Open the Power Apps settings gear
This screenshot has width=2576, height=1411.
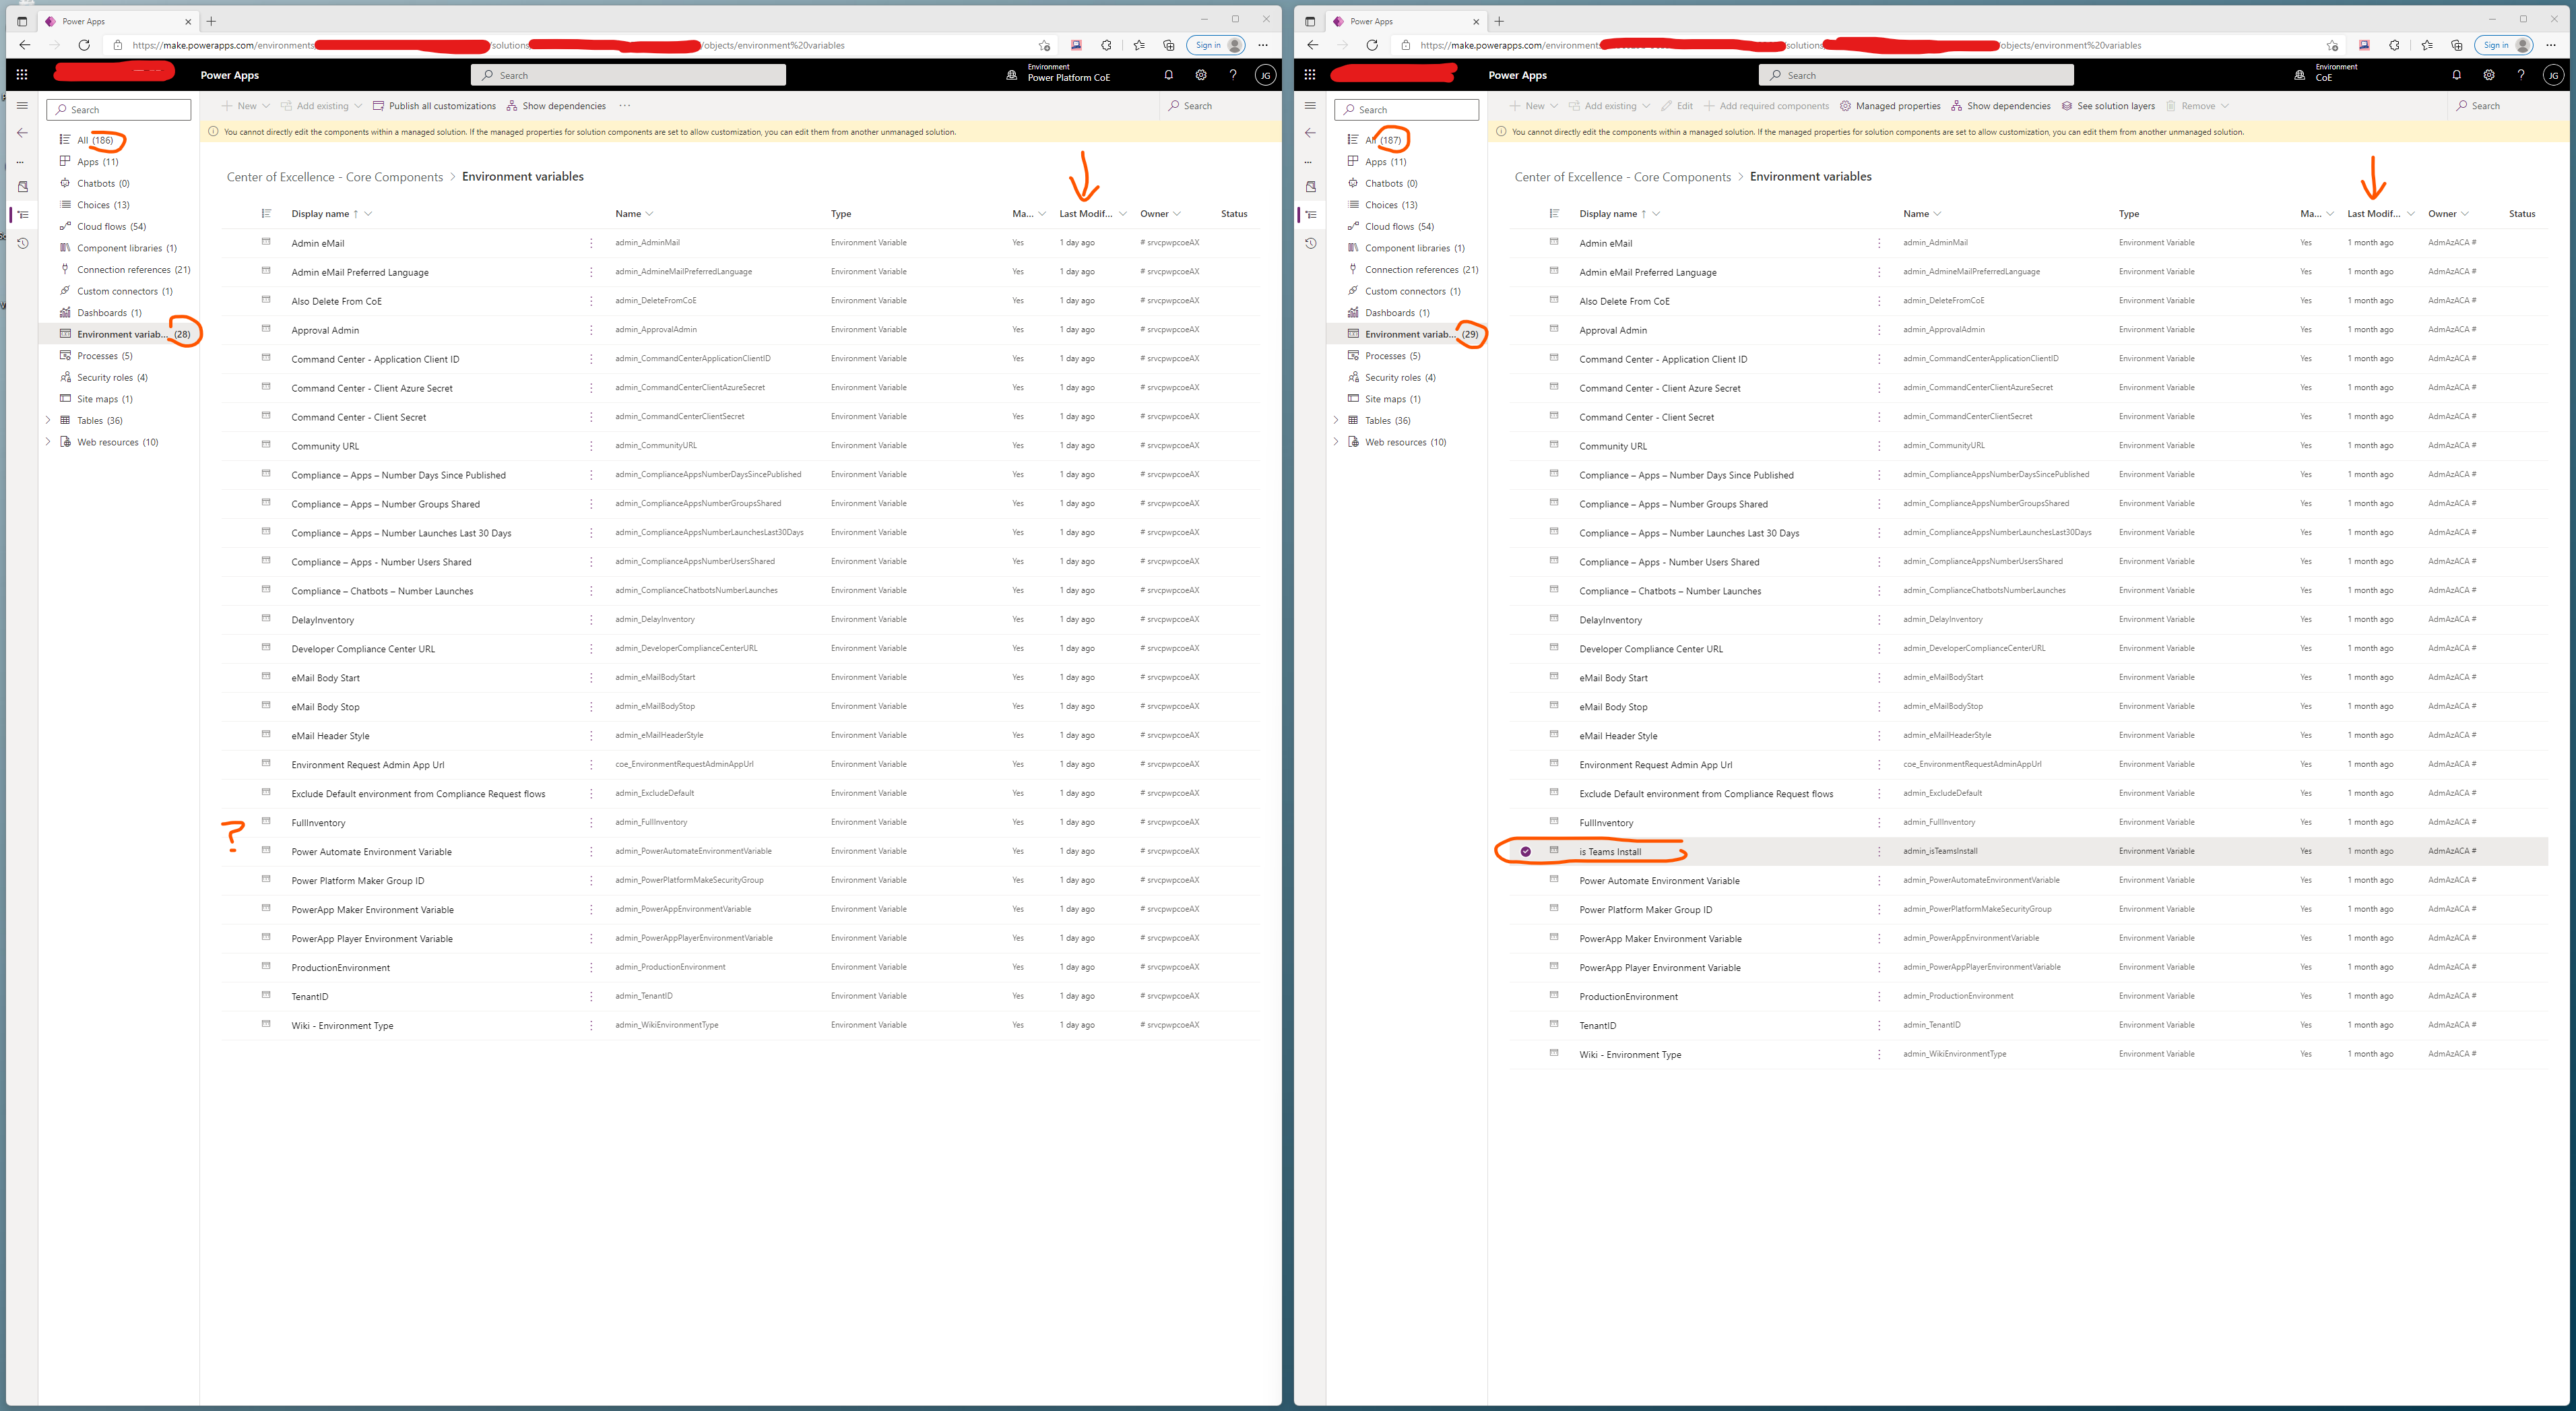(1200, 74)
